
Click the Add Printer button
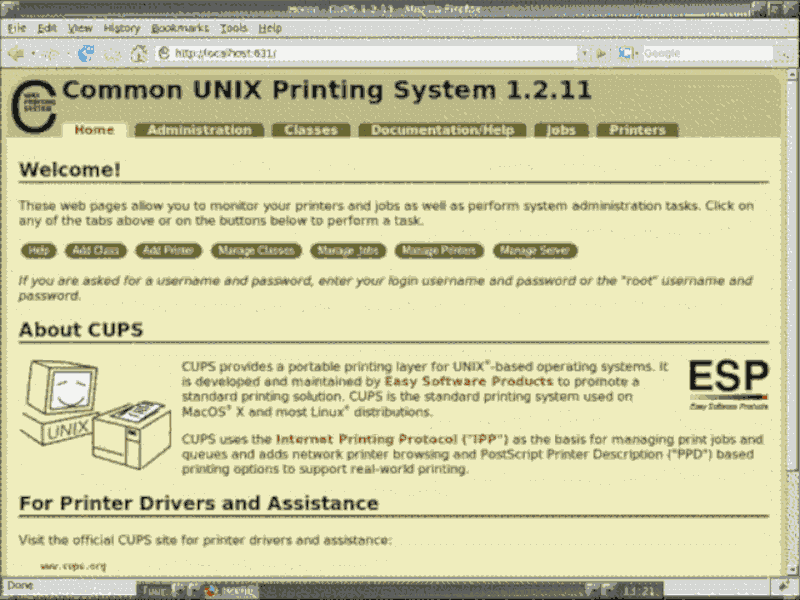(168, 251)
